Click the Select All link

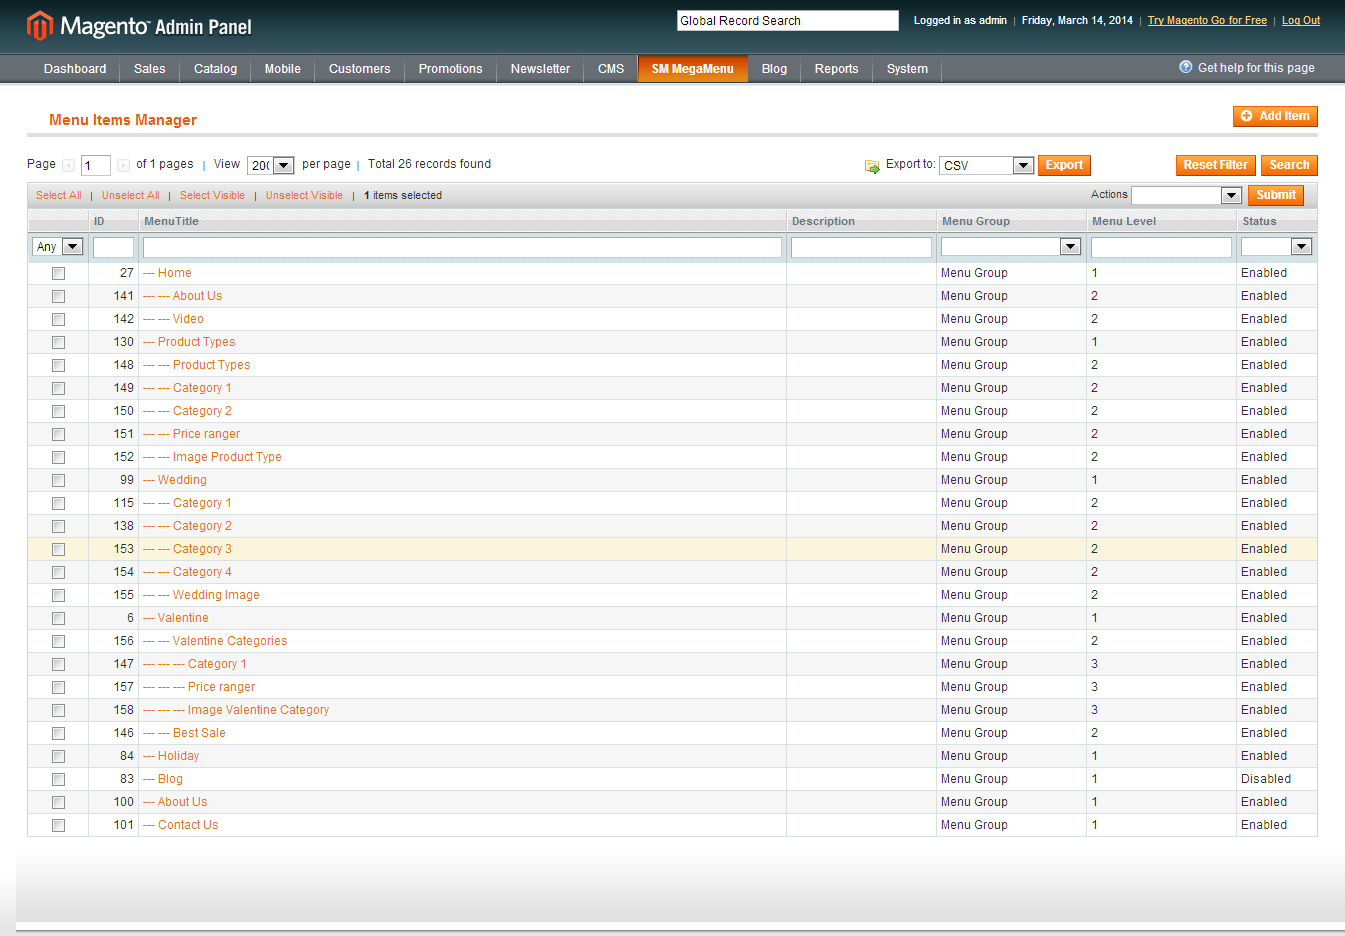tap(59, 195)
